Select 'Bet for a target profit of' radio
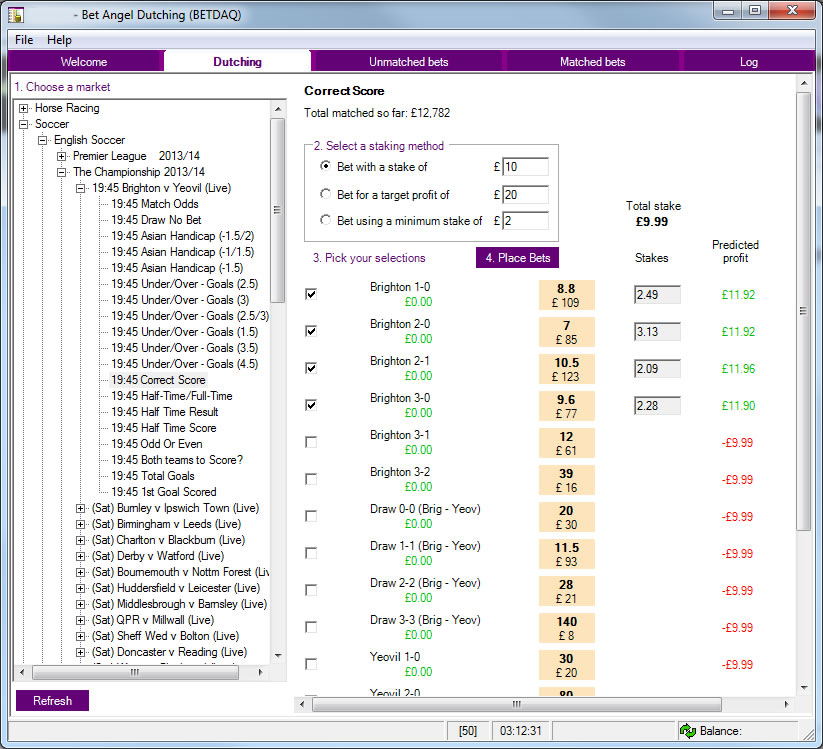This screenshot has height=749, width=823. pos(326,194)
